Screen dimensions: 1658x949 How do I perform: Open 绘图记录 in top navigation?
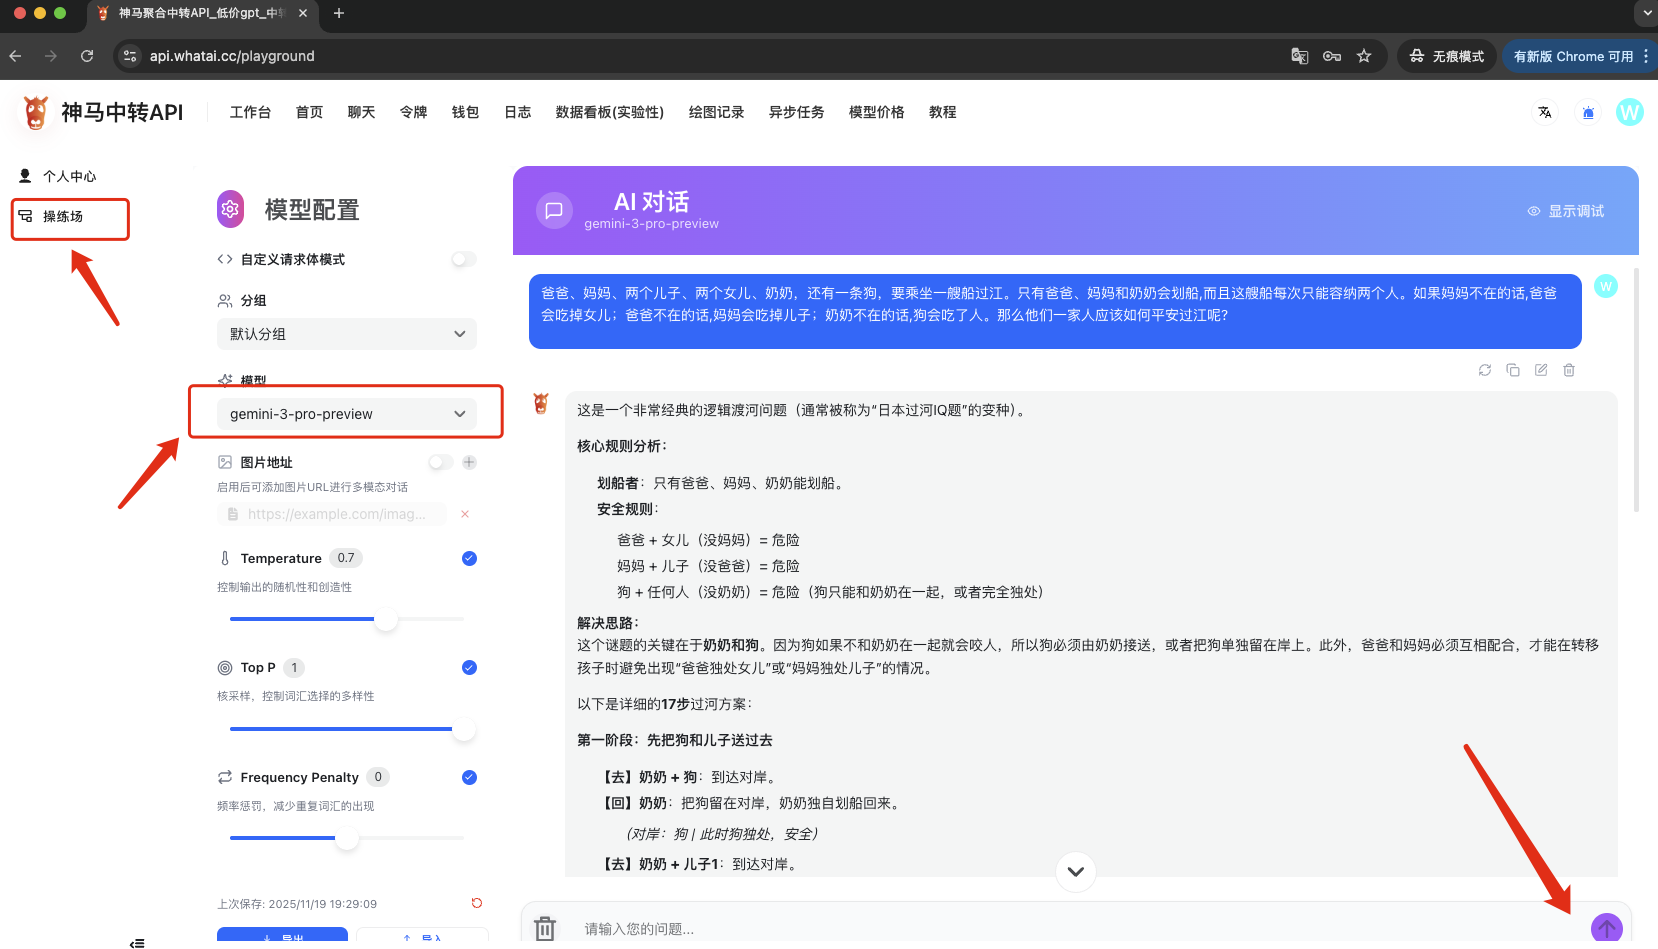tap(716, 112)
